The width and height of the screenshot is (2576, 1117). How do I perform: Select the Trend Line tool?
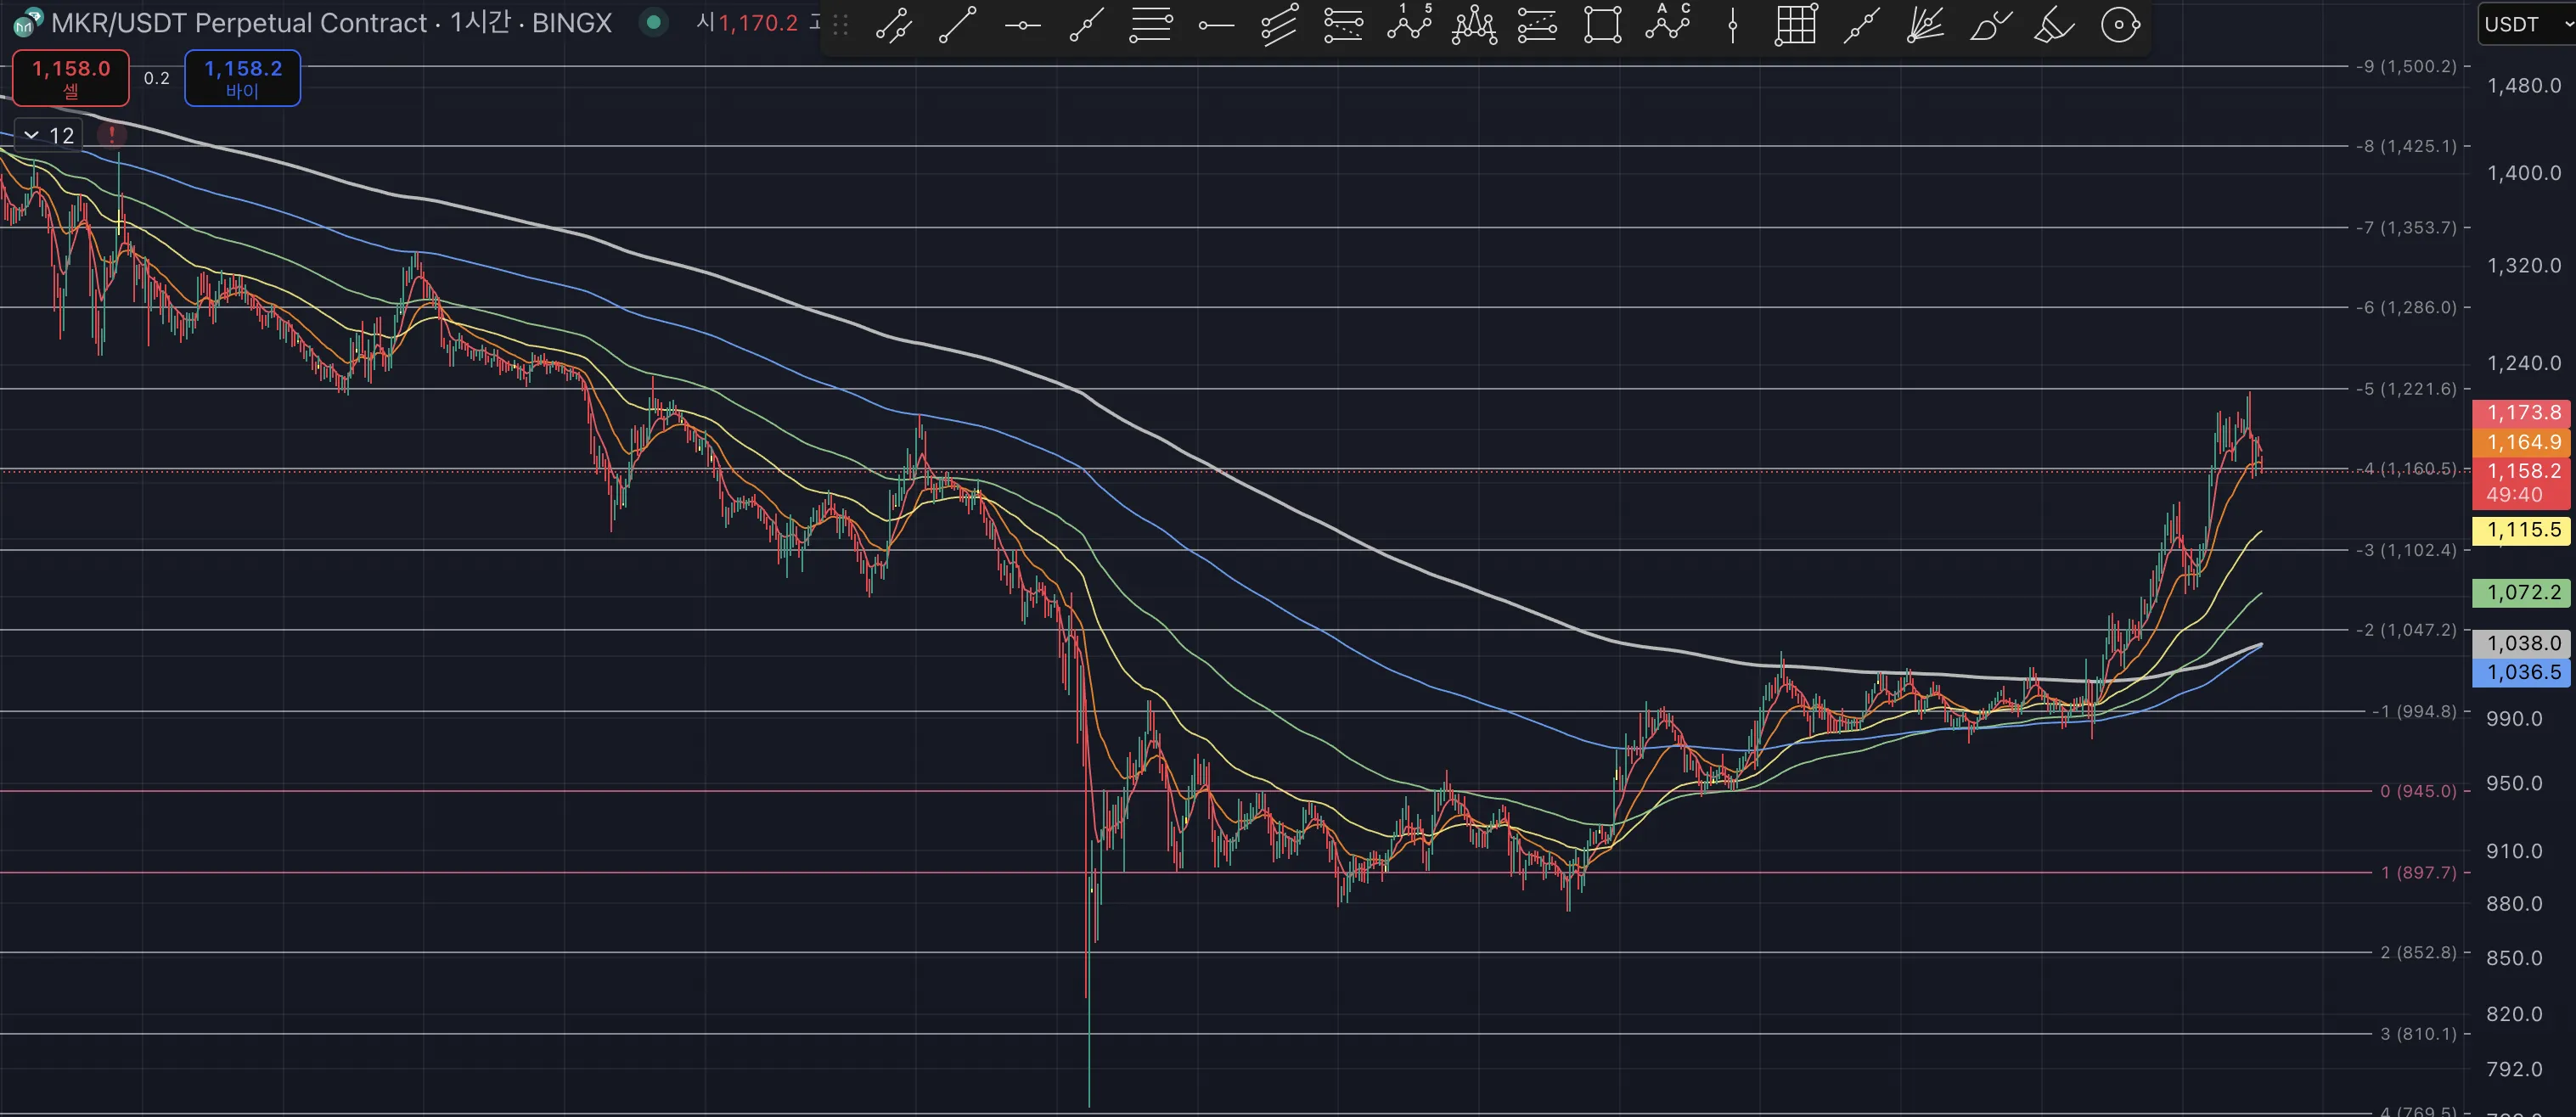tap(957, 25)
